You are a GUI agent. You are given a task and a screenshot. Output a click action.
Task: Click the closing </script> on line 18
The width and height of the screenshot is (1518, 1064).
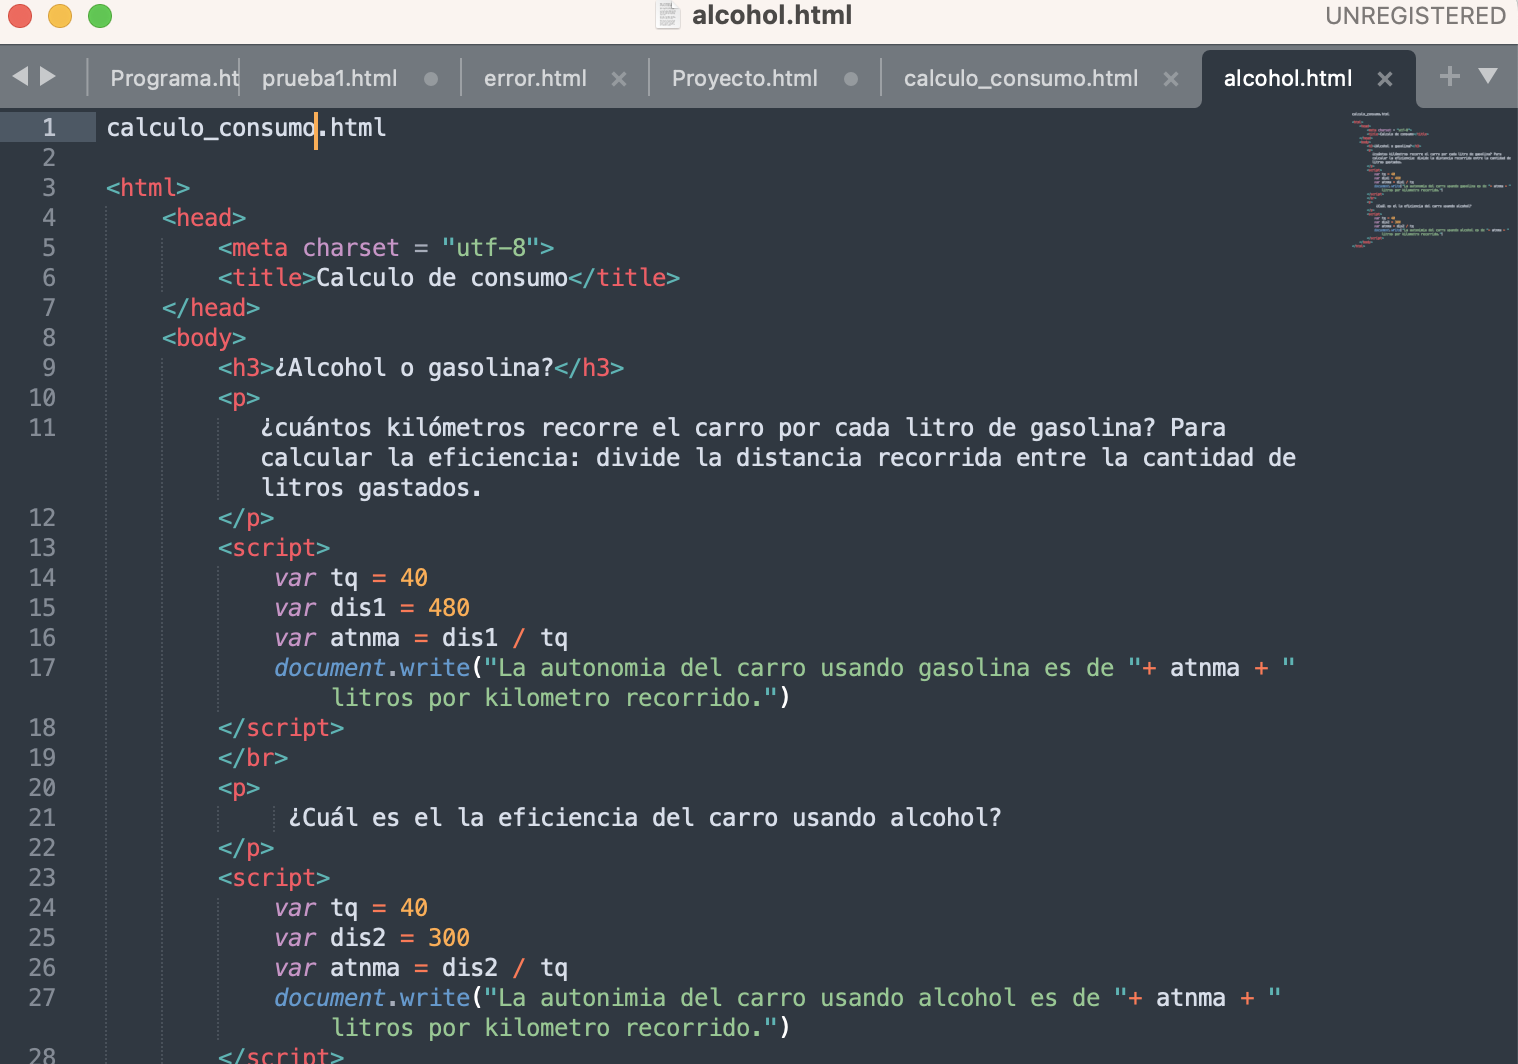pos(281,727)
